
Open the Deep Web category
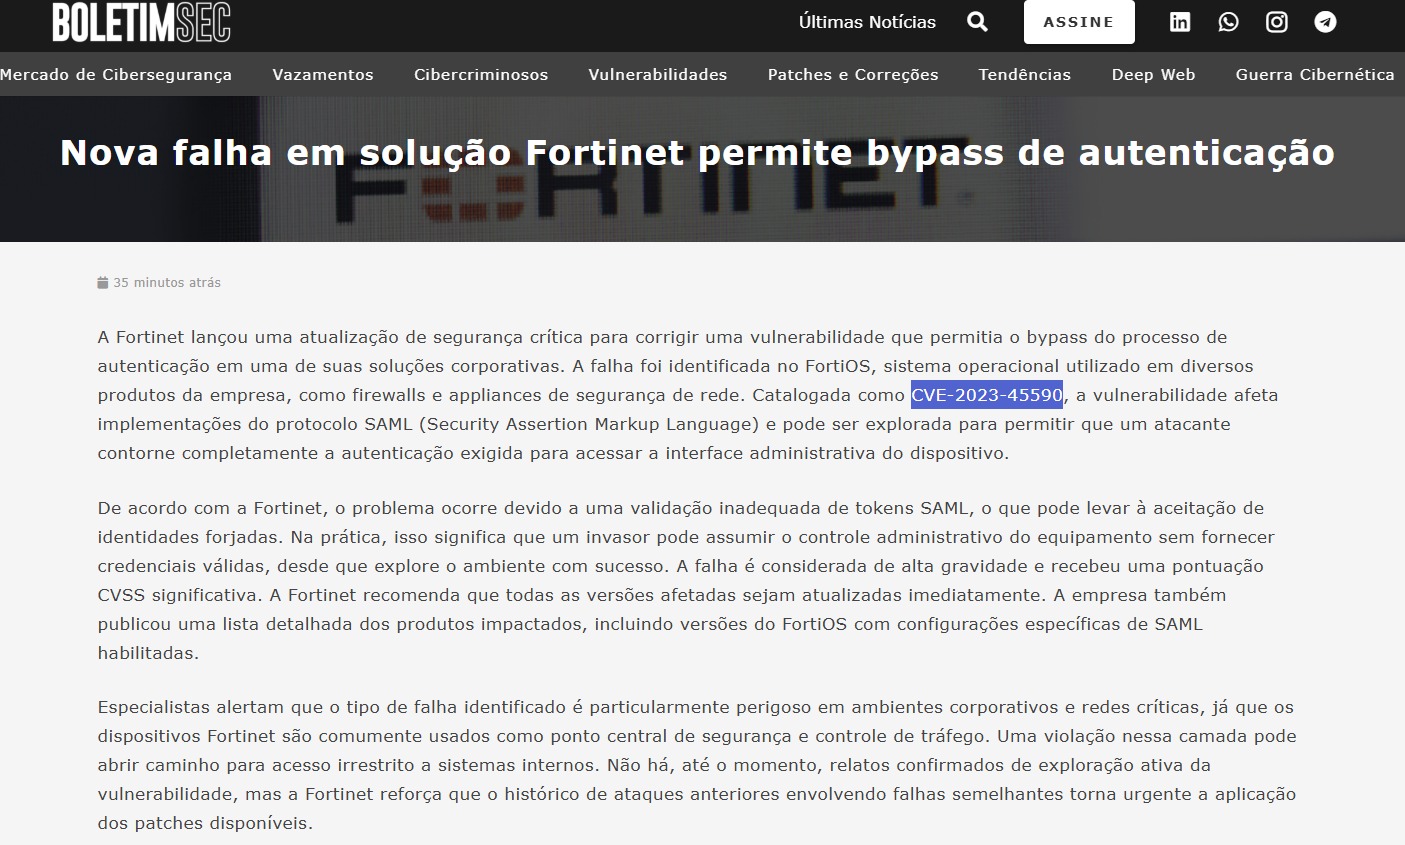(1153, 75)
